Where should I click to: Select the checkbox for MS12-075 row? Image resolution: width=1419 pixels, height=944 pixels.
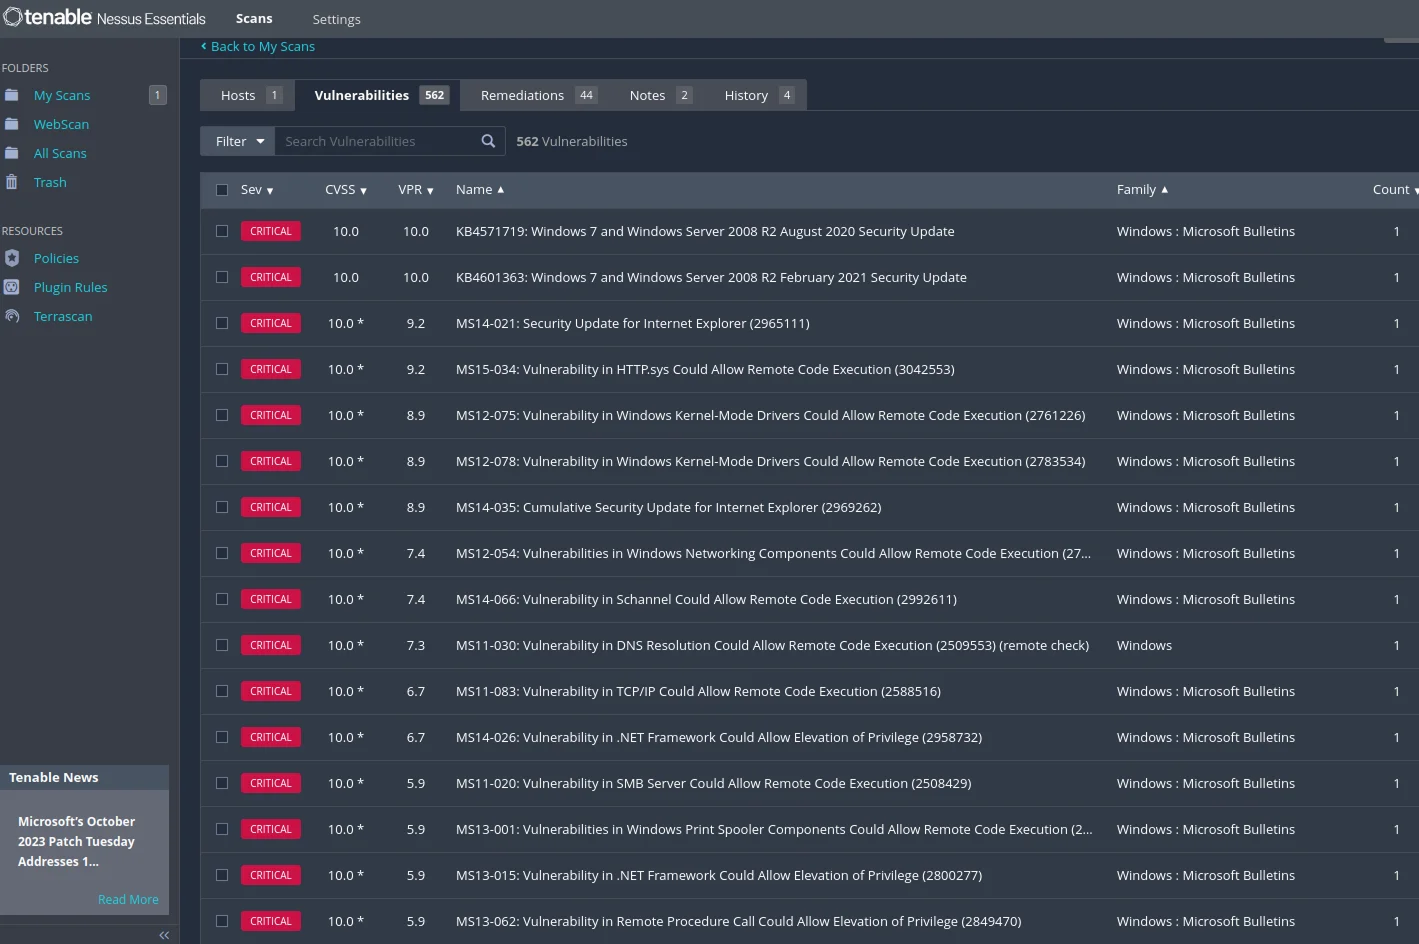click(222, 415)
